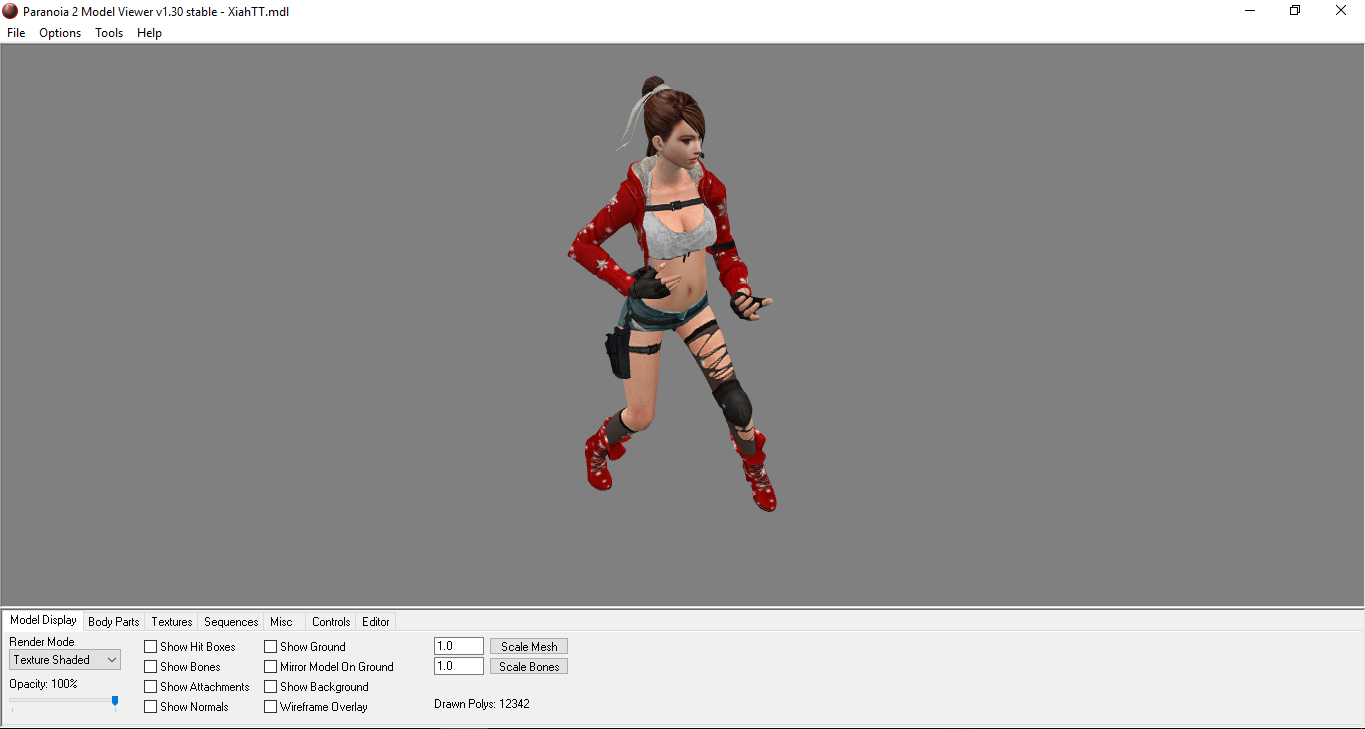Open the Render Mode dropdown
The width and height of the screenshot is (1365, 729).
coord(65,660)
